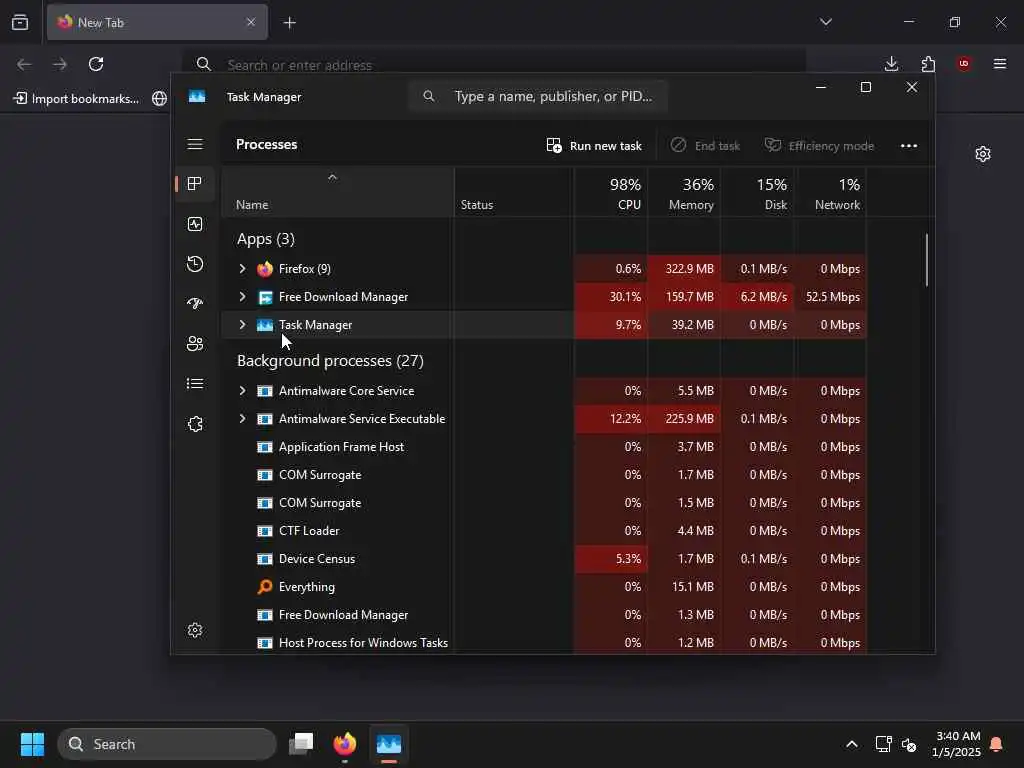Open the three-dot more options menu
The image size is (1024, 768).
[x=909, y=146]
